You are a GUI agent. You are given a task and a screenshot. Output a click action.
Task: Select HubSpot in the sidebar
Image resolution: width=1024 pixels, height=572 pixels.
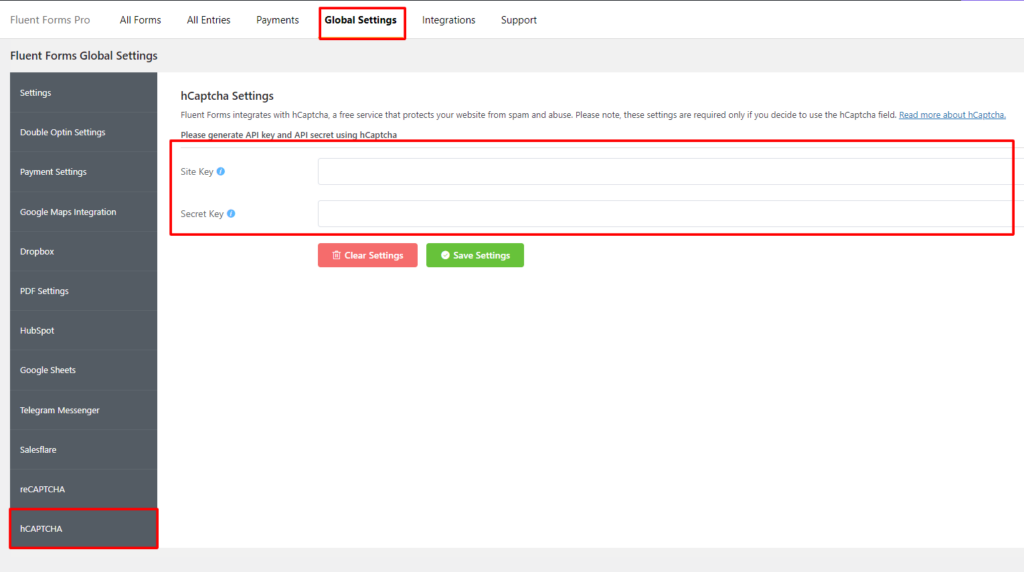(84, 330)
